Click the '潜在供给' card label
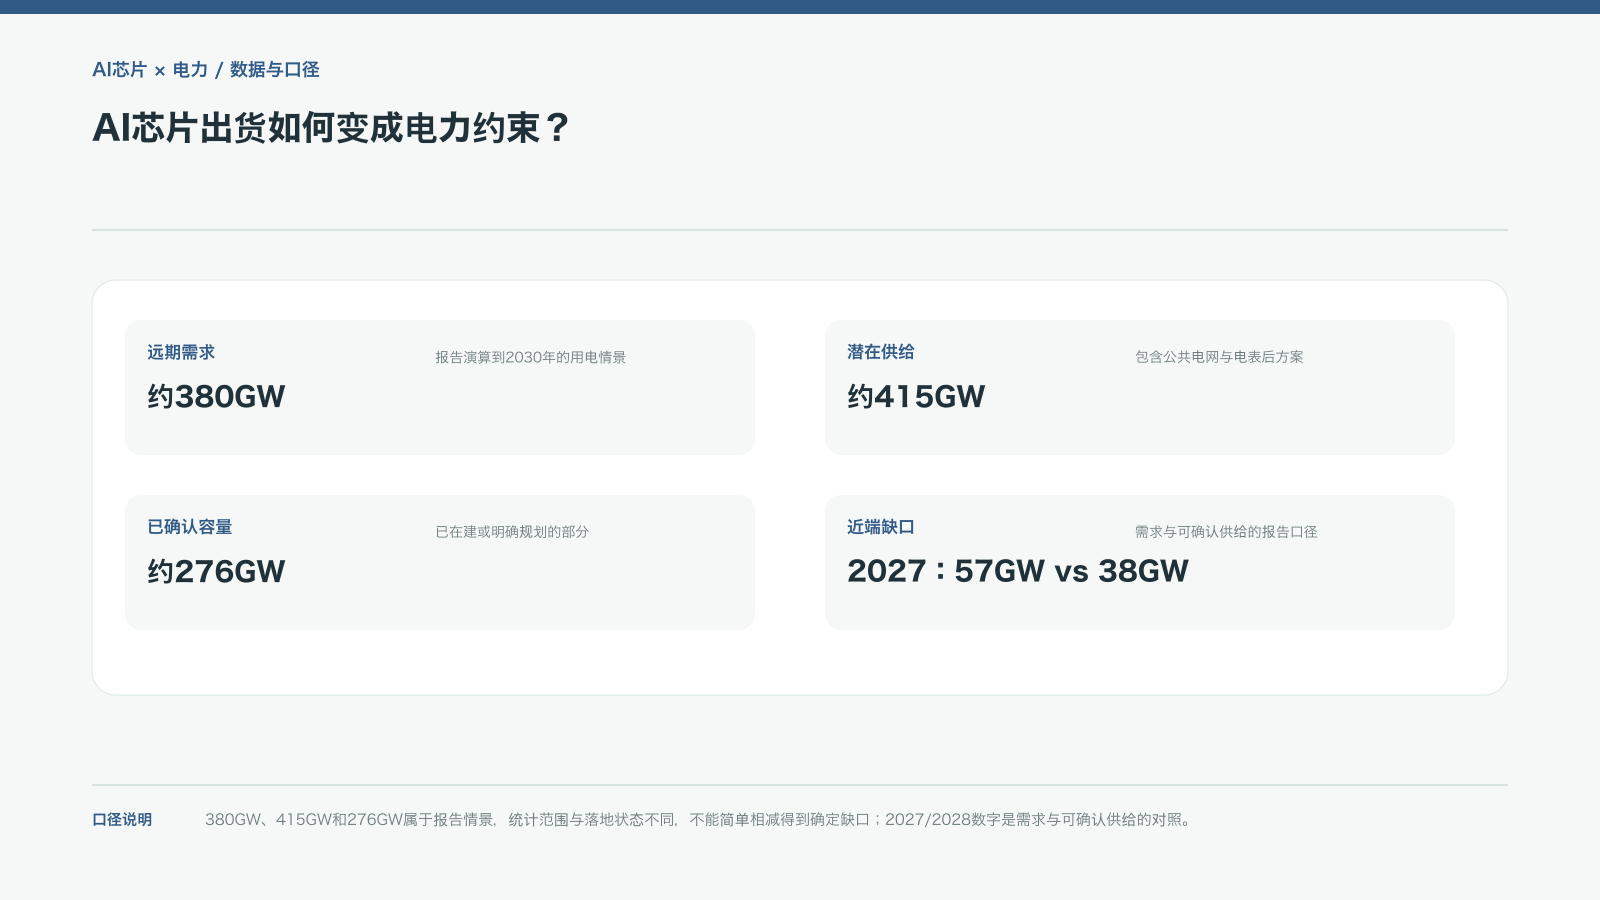Screen dimensions: 1600x900 click(x=881, y=352)
